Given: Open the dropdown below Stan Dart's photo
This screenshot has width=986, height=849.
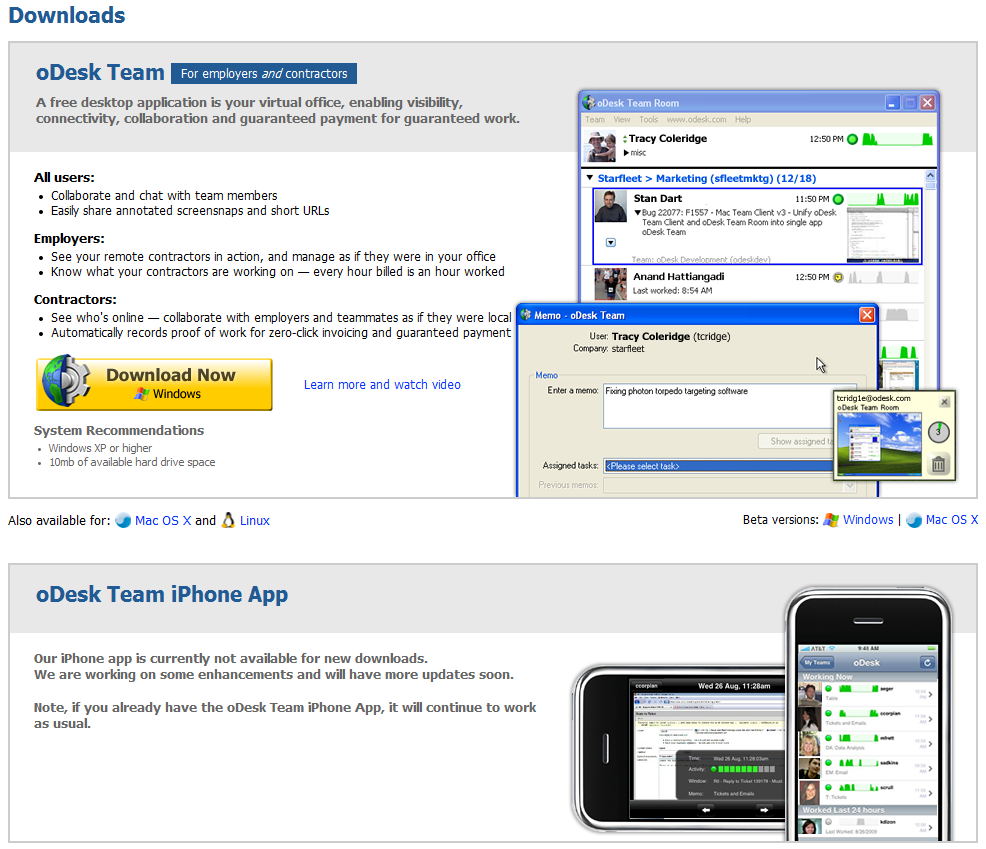Looking at the screenshot, I should click(x=611, y=242).
